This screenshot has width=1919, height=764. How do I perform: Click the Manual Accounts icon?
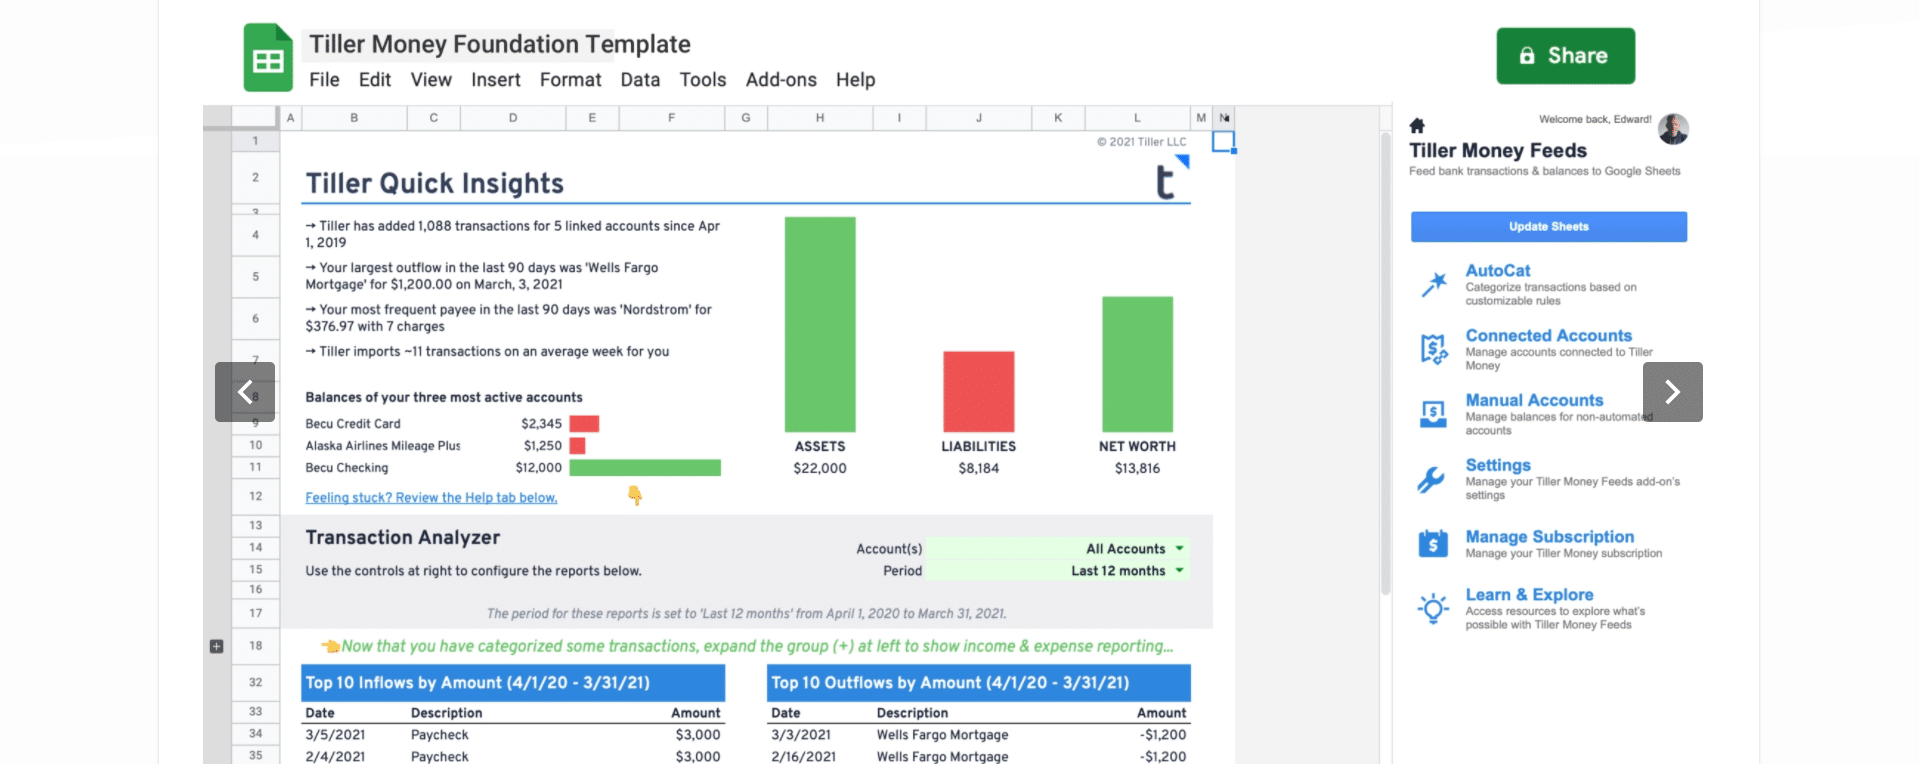point(1434,413)
